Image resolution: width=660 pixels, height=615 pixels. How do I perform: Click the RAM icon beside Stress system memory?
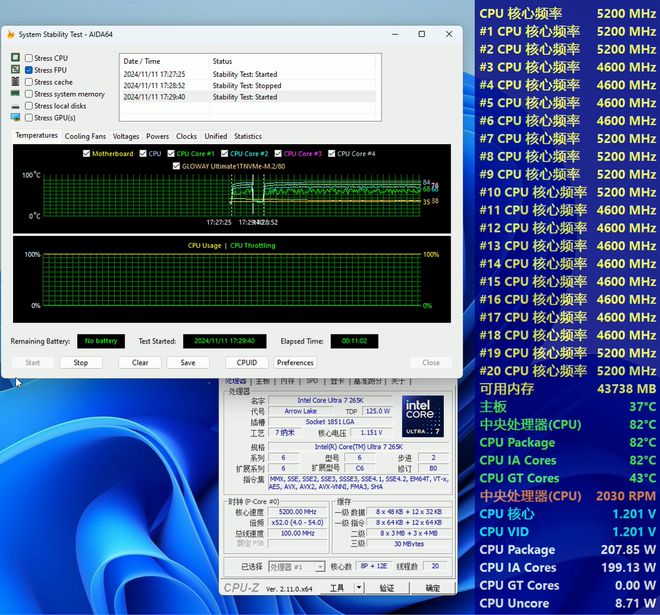(x=15, y=94)
